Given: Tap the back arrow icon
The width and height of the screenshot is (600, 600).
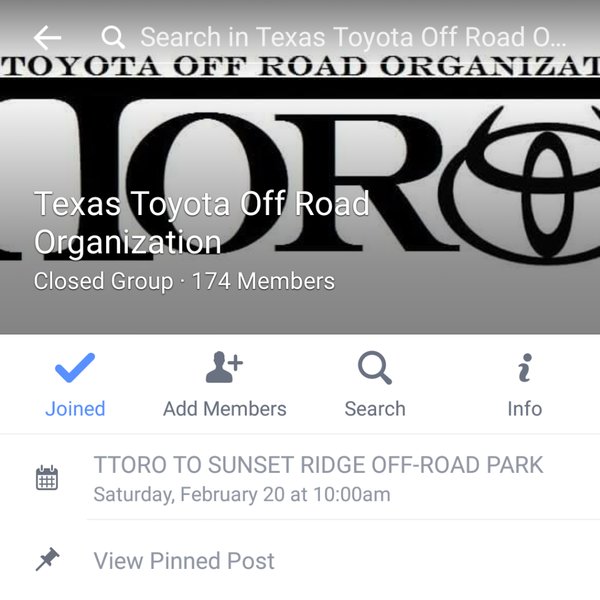Looking at the screenshot, I should (x=47, y=38).
